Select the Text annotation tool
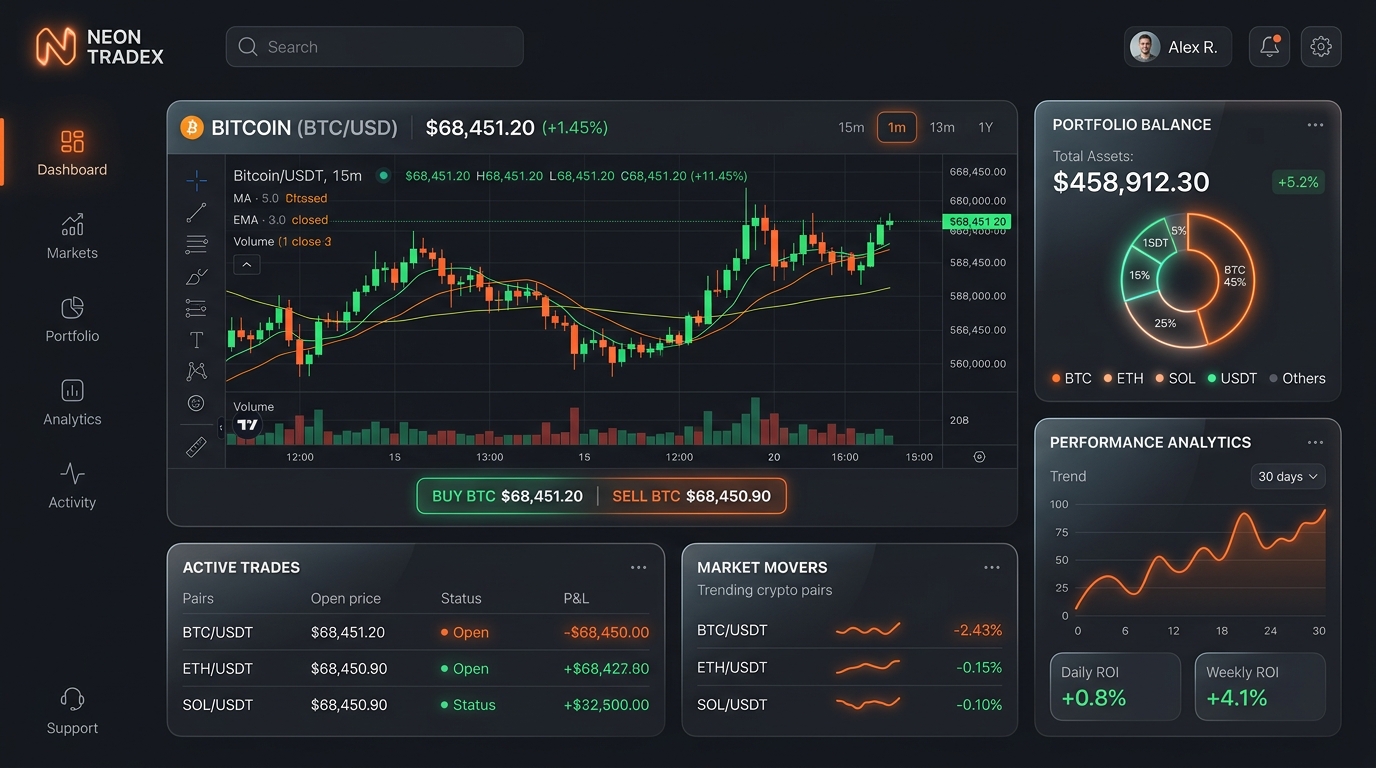The width and height of the screenshot is (1376, 768). point(196,340)
